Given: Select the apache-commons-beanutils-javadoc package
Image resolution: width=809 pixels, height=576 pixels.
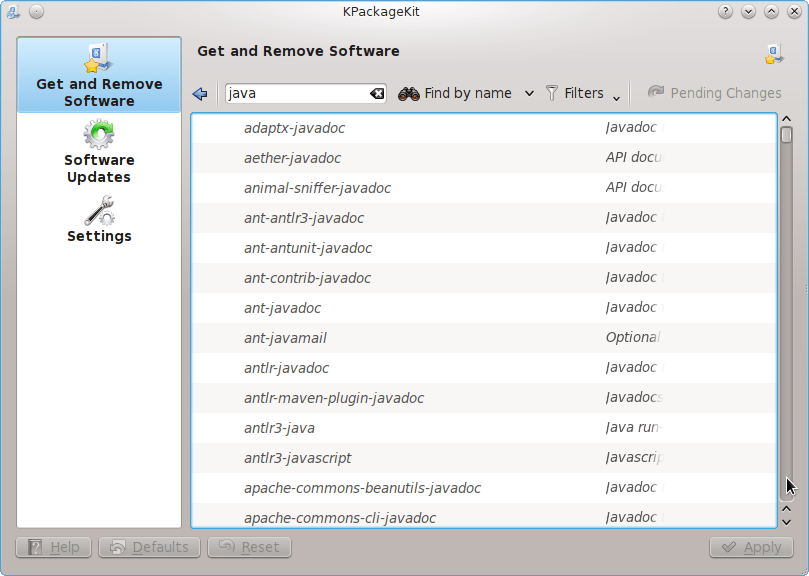Looking at the screenshot, I should tap(484, 487).
